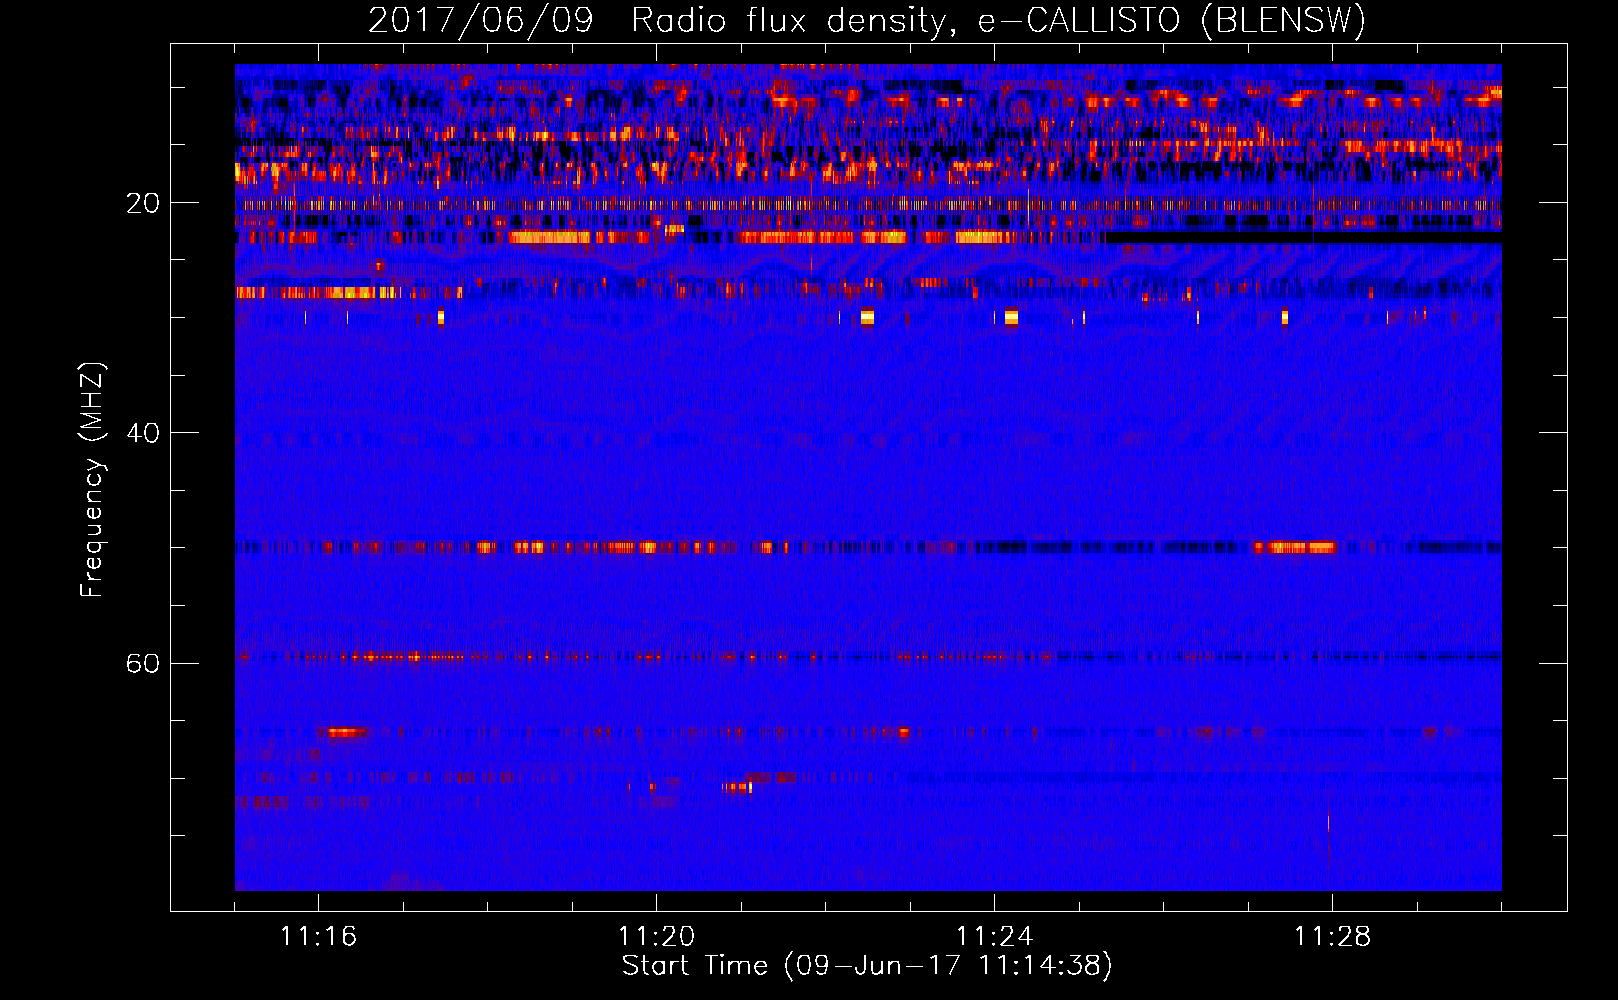Image resolution: width=1618 pixels, height=1000 pixels.
Task: Click the 'Start Time (09-Jun-17 11:14:38)' label
Action: click(x=867, y=965)
